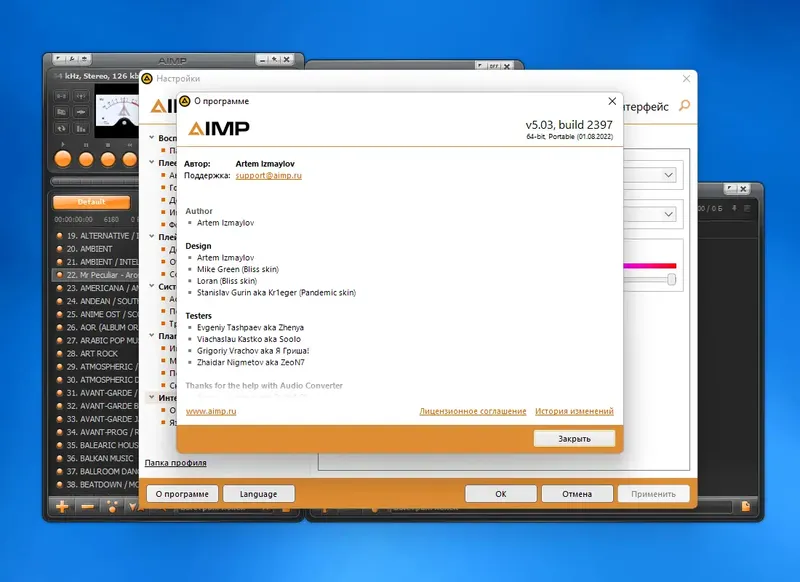Click the AIMP icon beside Настройки title
Screen dimensions: 800x582
click(147, 79)
